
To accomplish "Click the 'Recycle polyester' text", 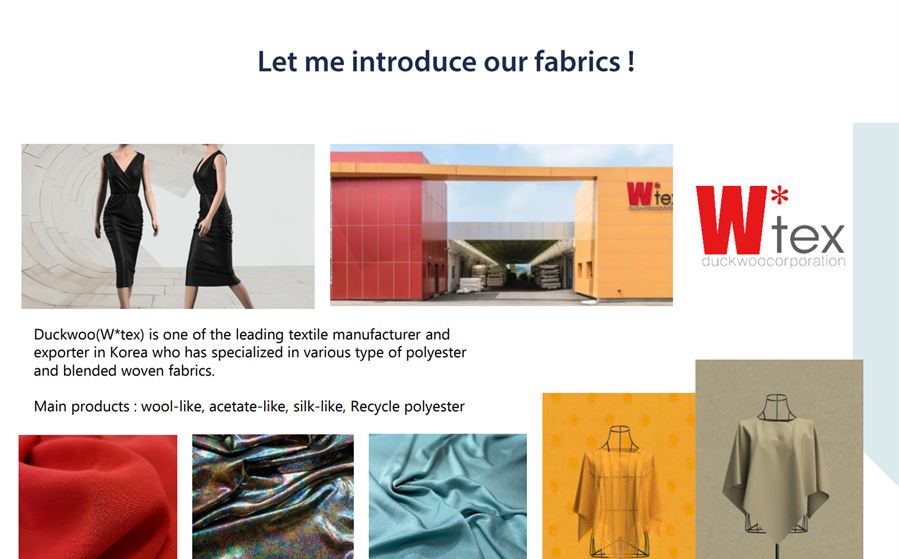I will point(408,406).
